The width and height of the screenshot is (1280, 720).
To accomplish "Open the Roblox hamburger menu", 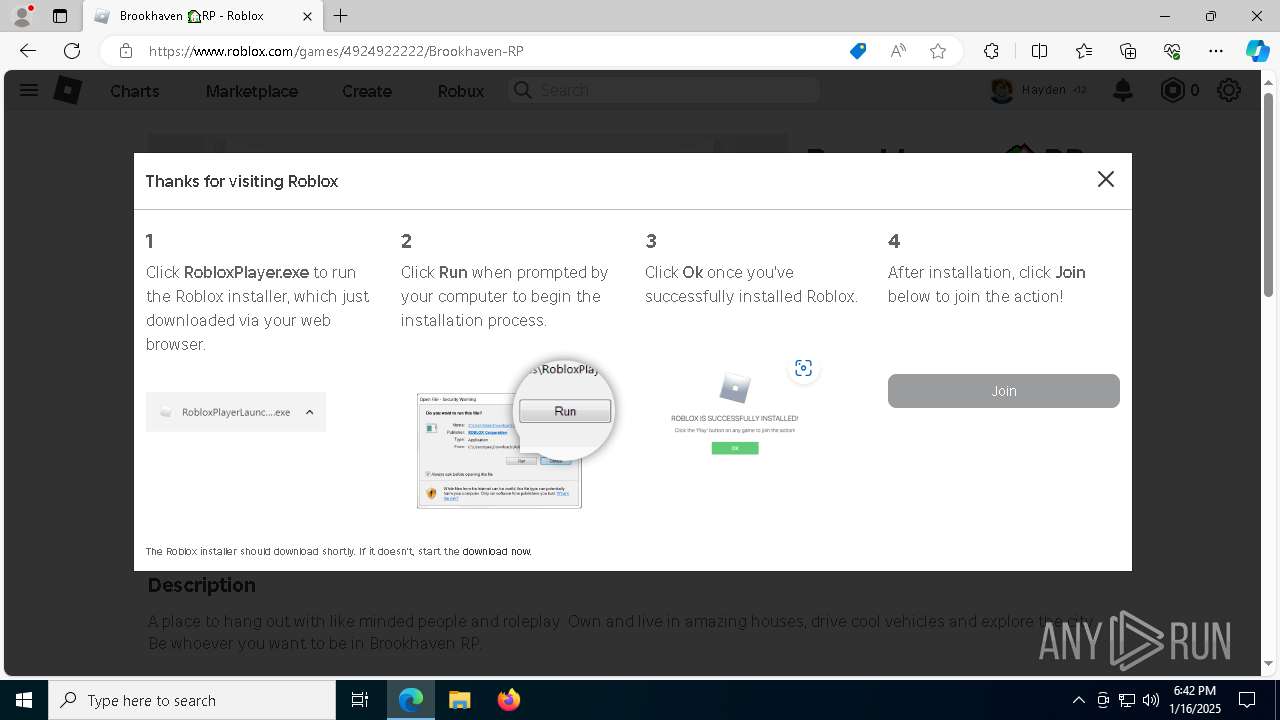I will click(29, 90).
